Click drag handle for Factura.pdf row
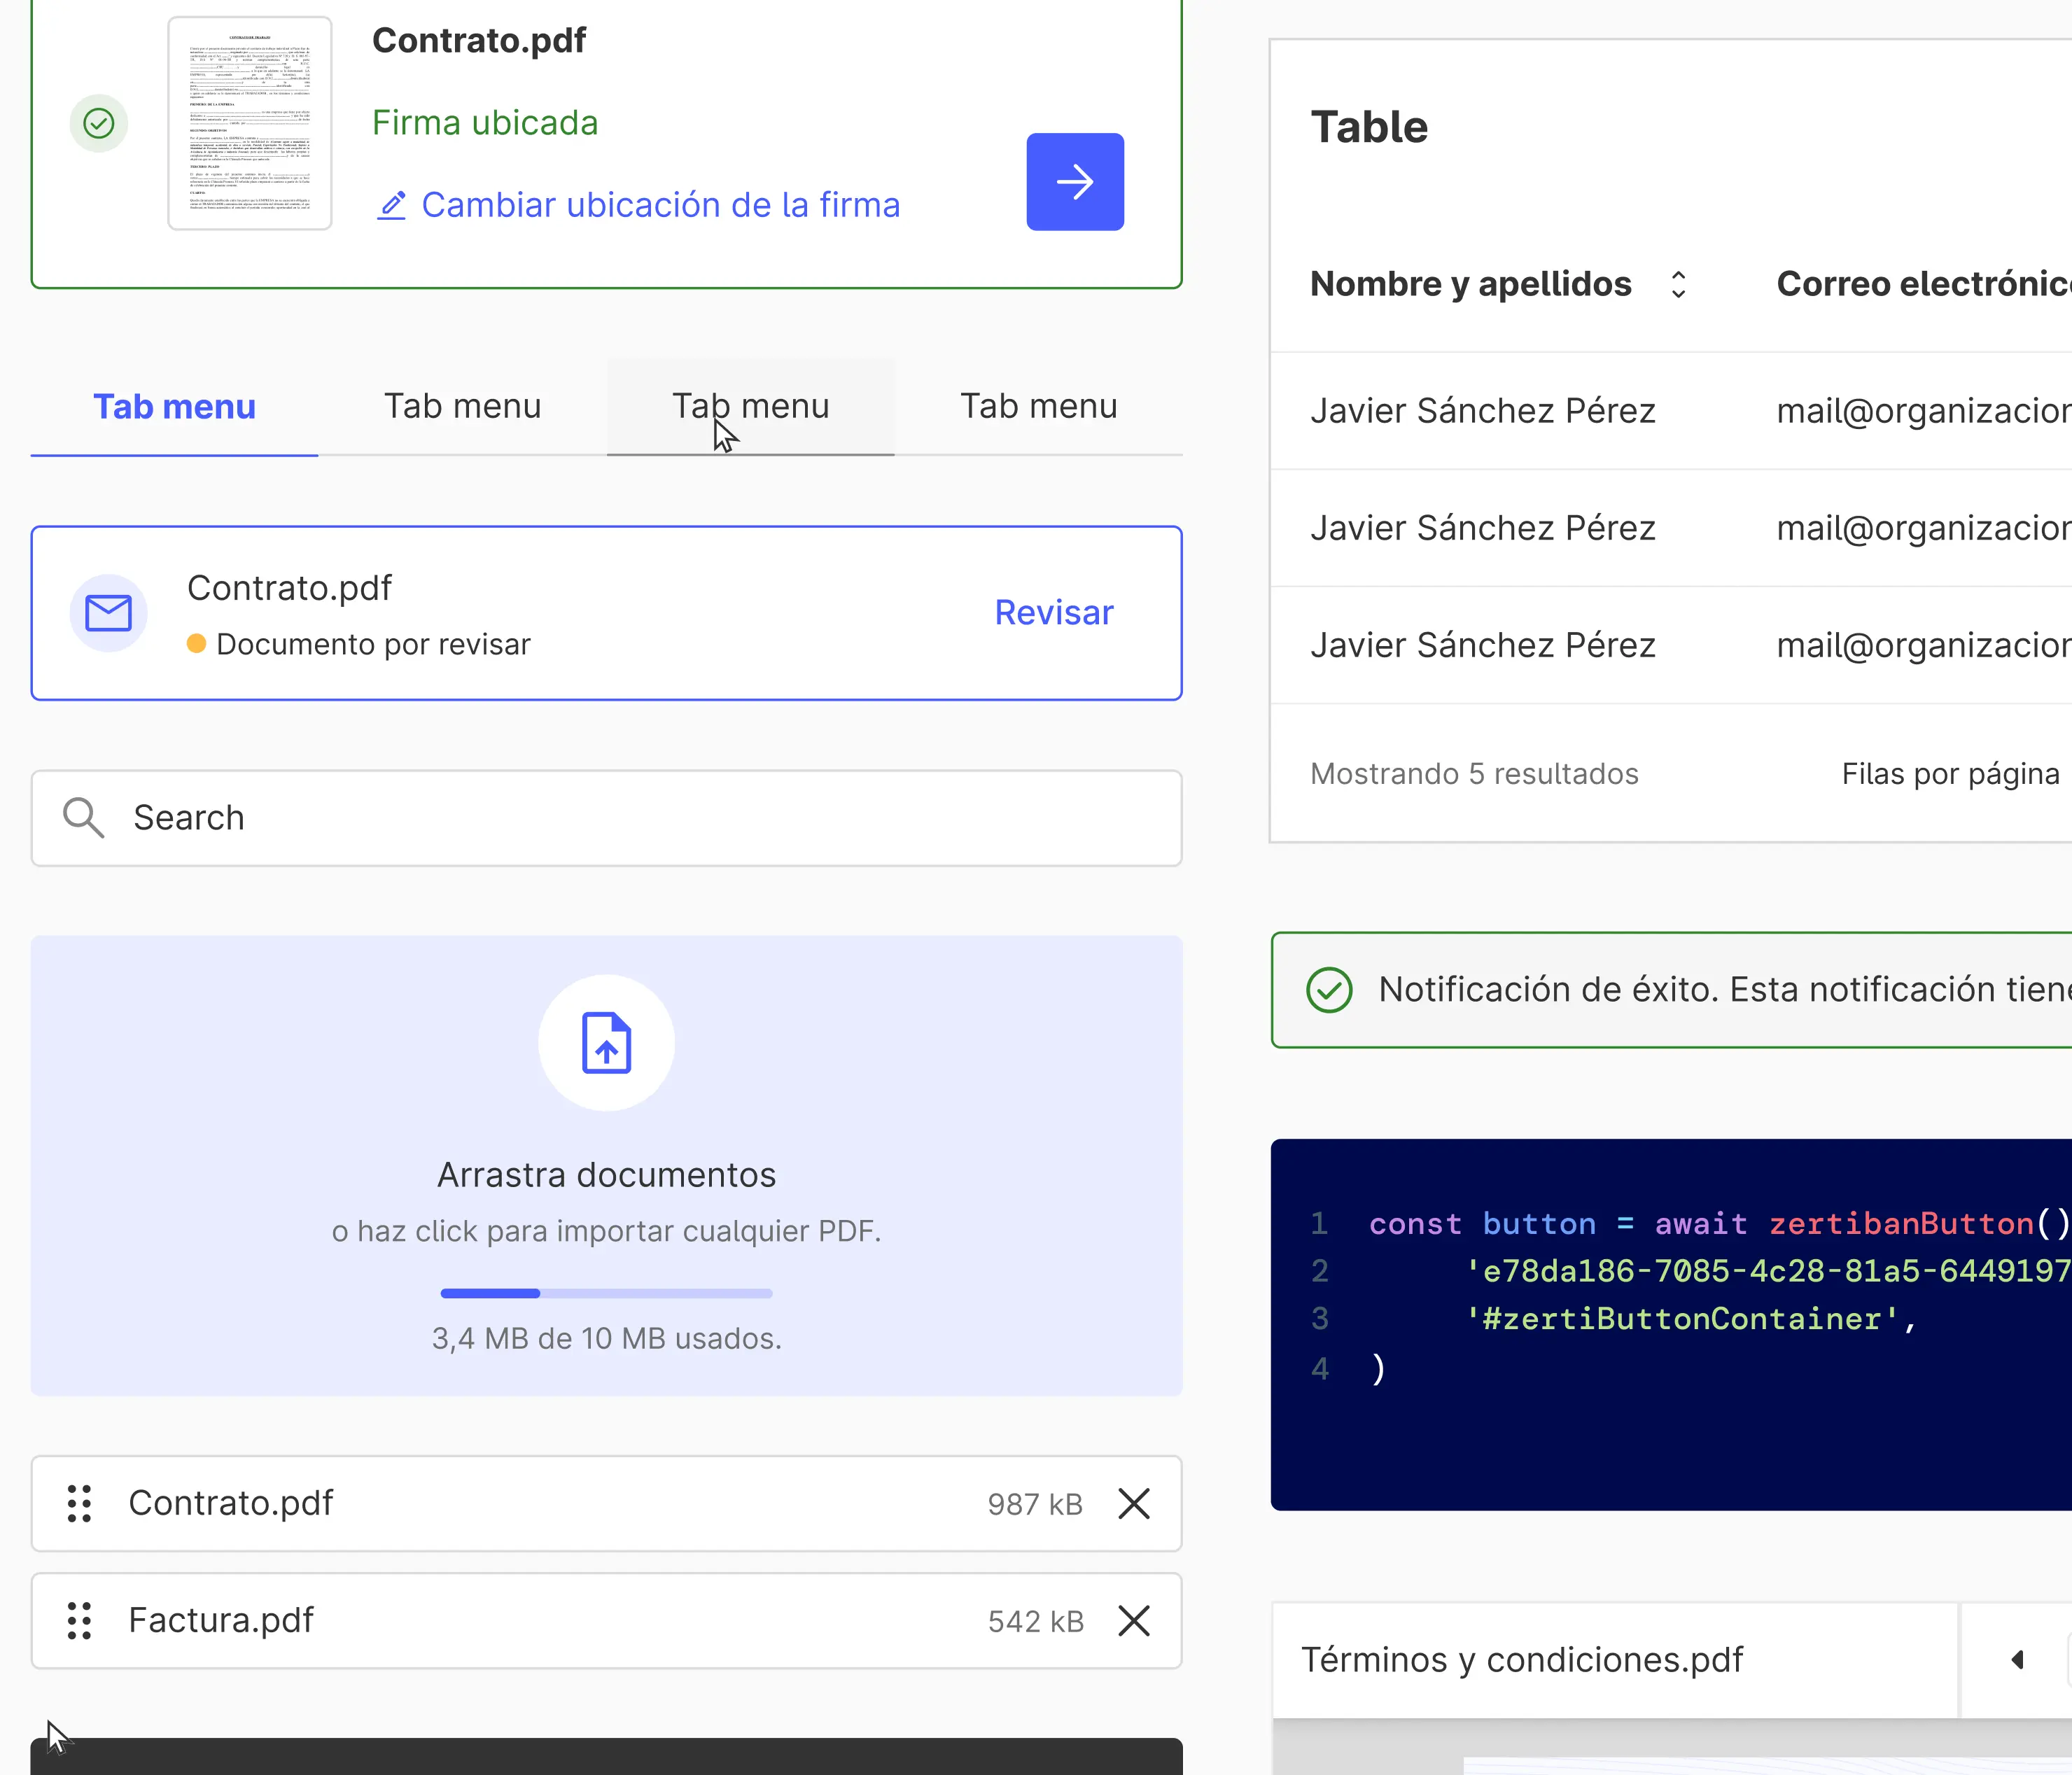 click(x=79, y=1620)
